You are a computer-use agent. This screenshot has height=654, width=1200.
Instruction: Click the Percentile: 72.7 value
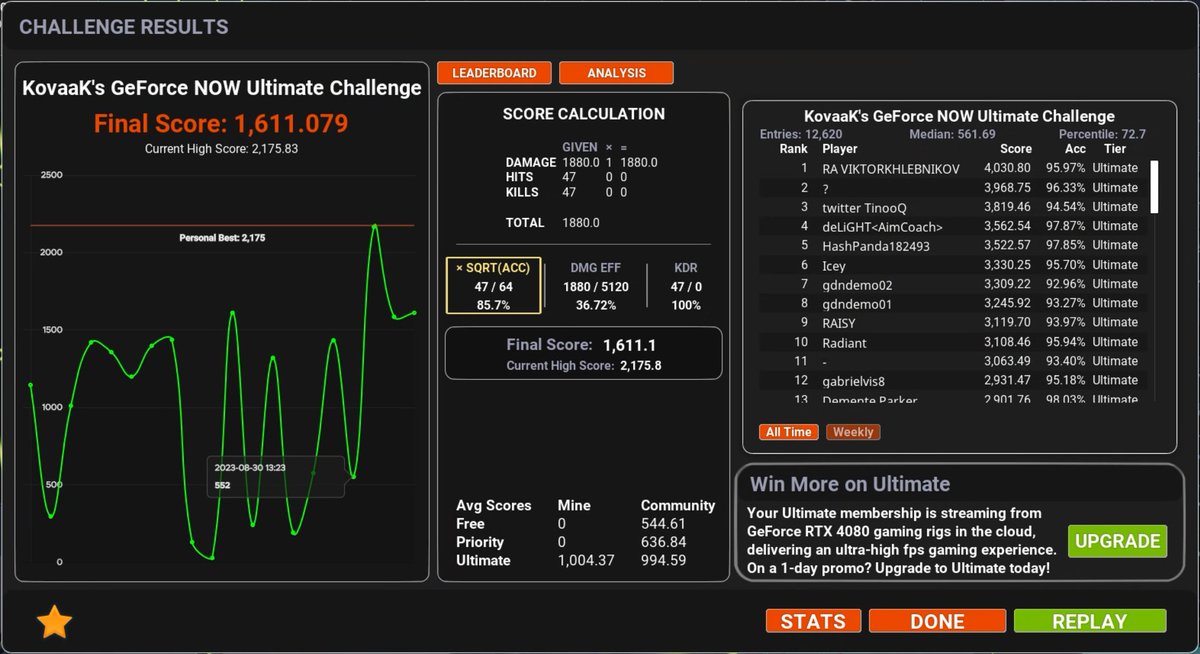[1102, 134]
